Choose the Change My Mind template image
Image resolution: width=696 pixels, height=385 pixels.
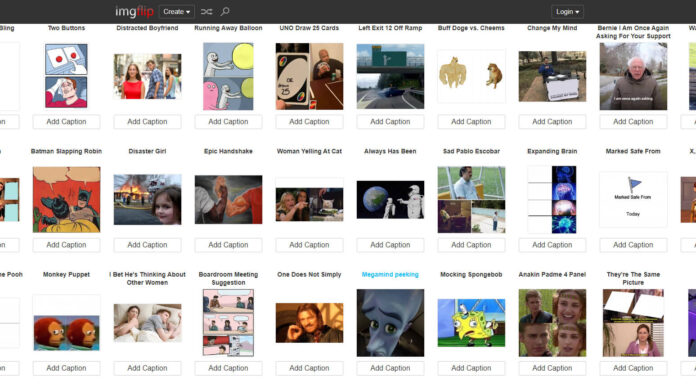point(552,76)
